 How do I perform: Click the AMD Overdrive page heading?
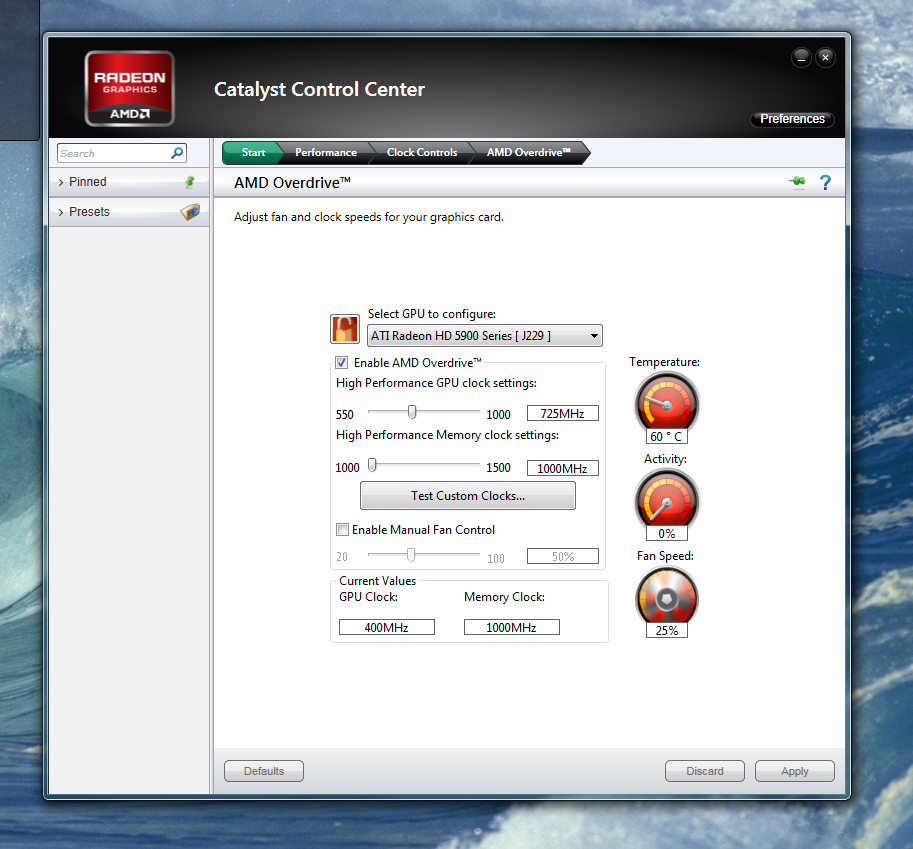point(292,183)
